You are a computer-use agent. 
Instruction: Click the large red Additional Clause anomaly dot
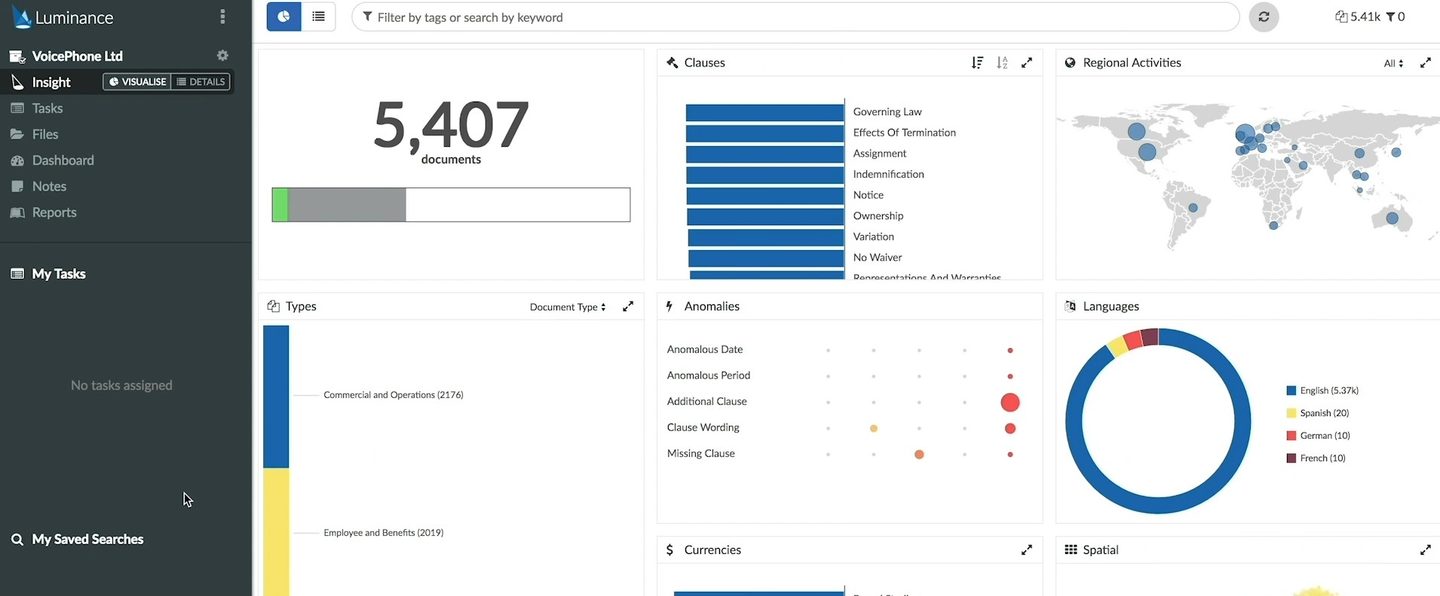(x=1010, y=402)
